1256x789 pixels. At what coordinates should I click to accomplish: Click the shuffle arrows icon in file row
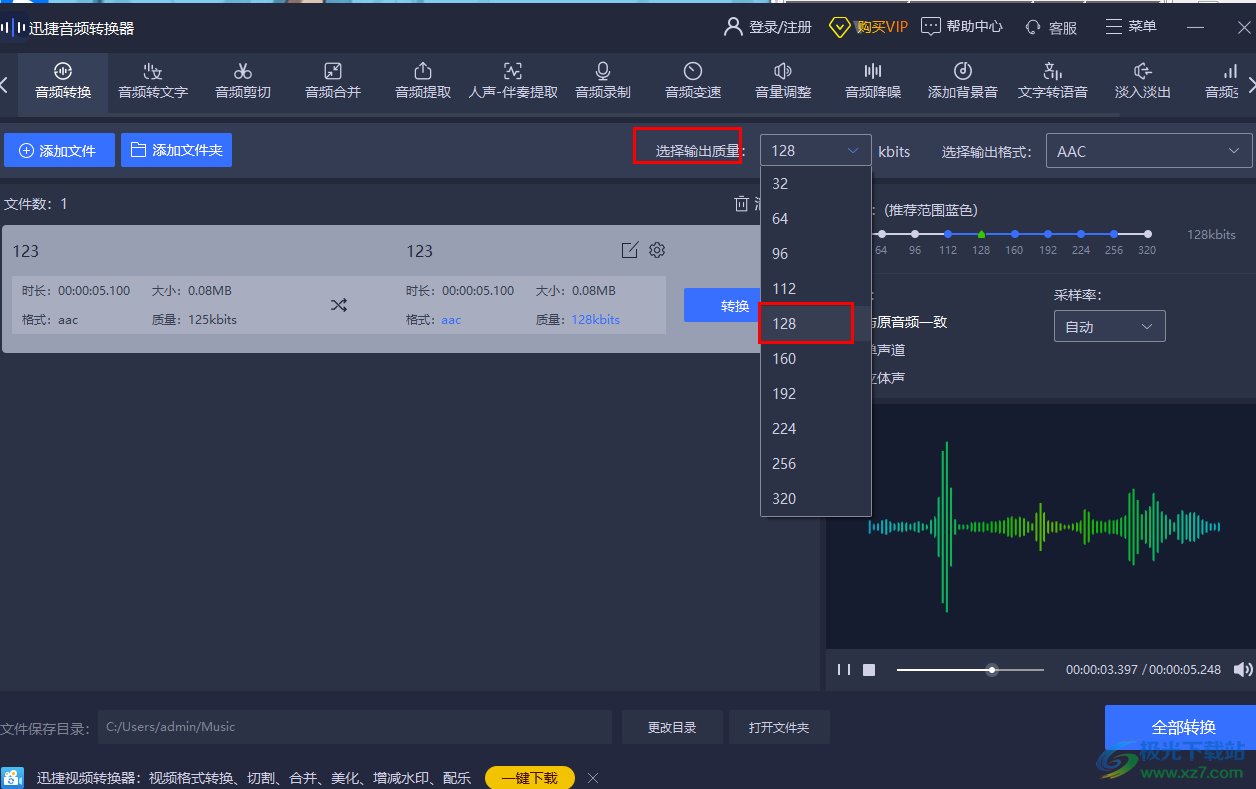tap(339, 305)
